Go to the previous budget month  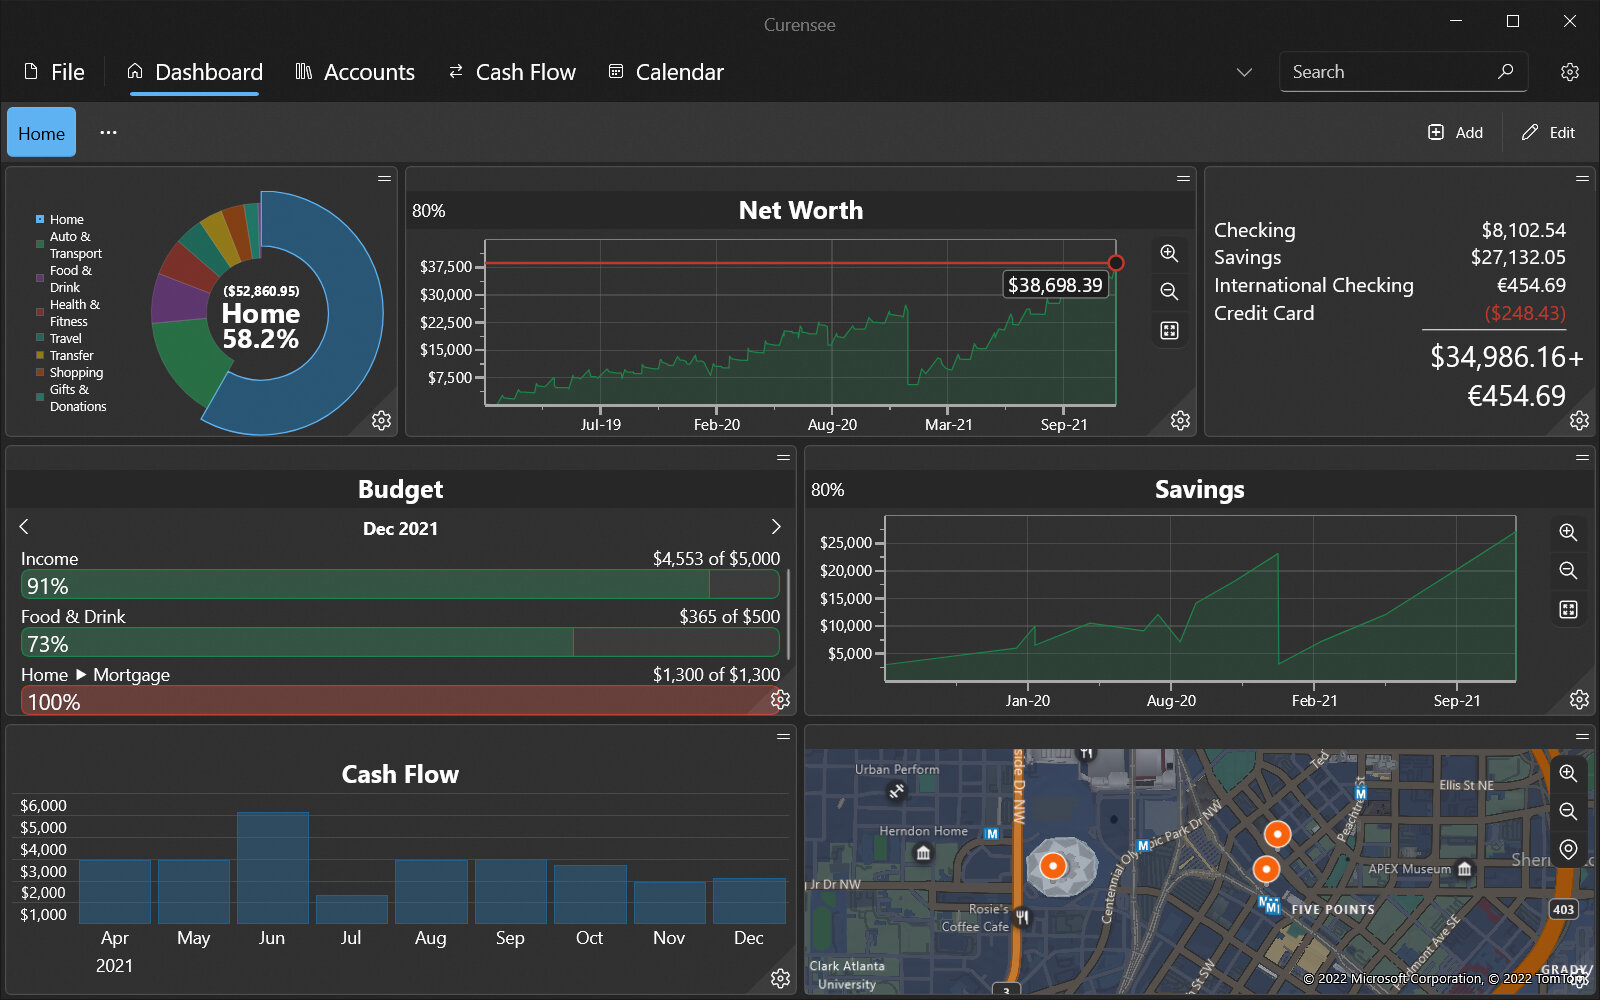tap(24, 527)
